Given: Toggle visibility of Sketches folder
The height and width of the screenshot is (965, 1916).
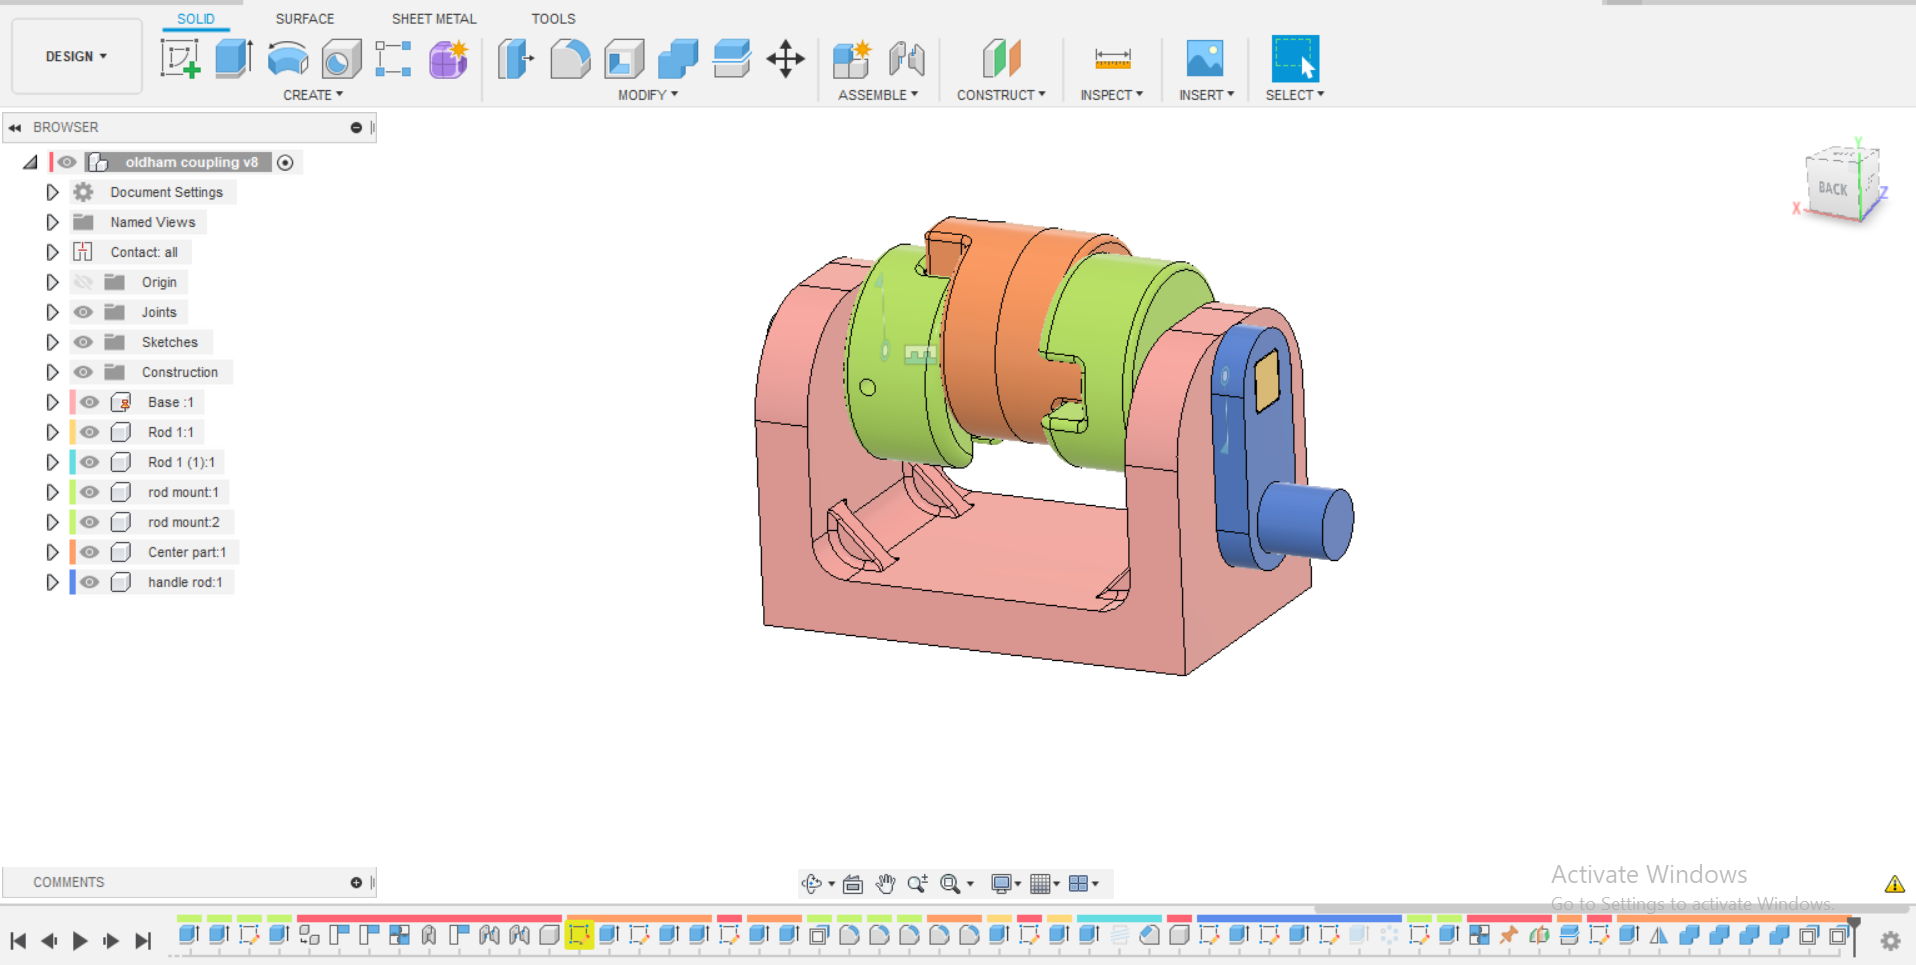Looking at the screenshot, I should tap(83, 342).
